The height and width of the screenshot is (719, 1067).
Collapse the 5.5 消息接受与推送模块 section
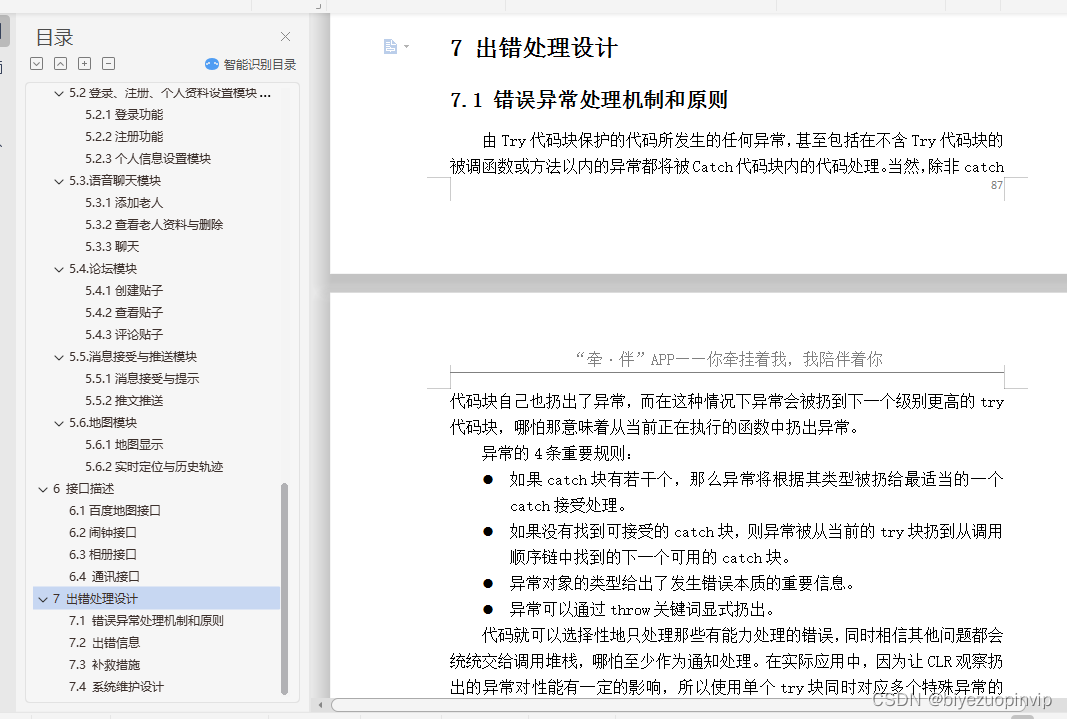[x=59, y=357]
